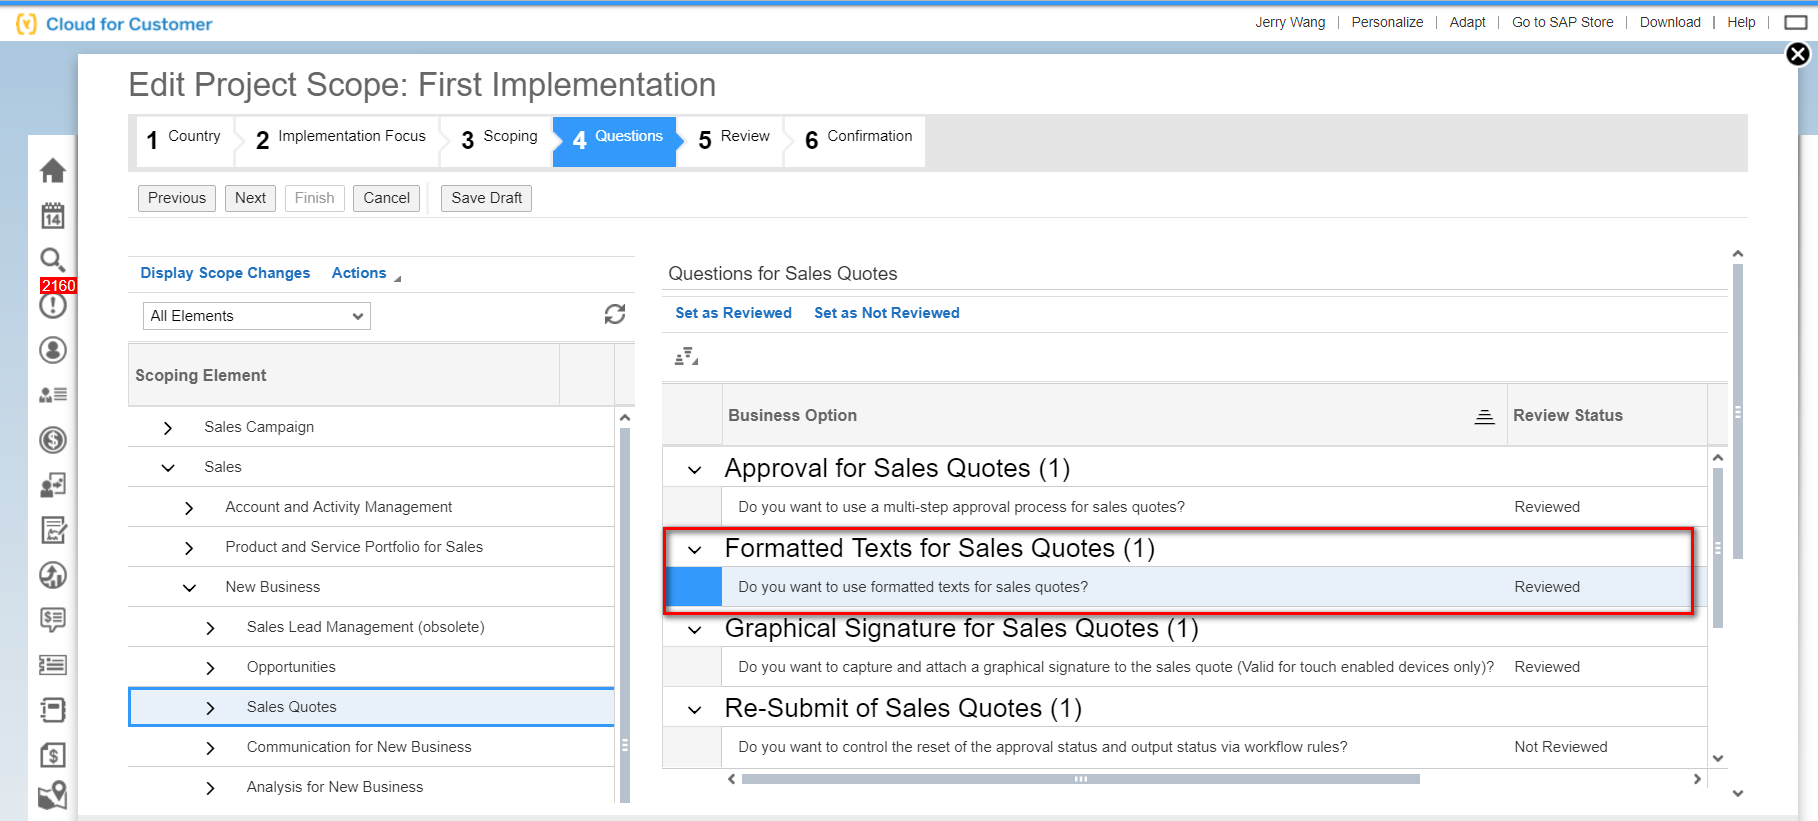Click the refresh icon above scoping tree
This screenshot has width=1818, height=821.
pos(615,314)
